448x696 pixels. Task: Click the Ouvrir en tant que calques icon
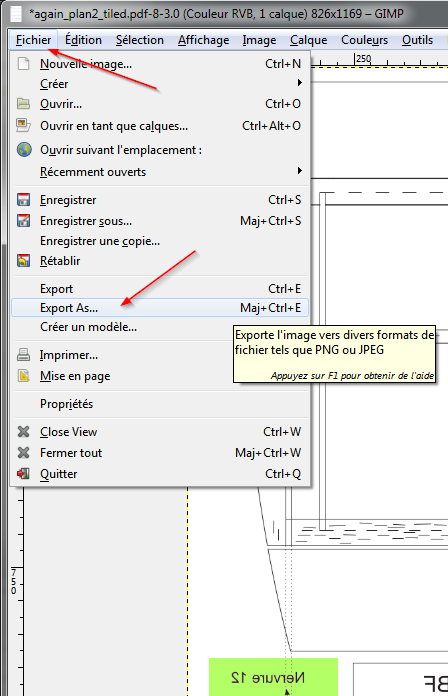point(23,126)
